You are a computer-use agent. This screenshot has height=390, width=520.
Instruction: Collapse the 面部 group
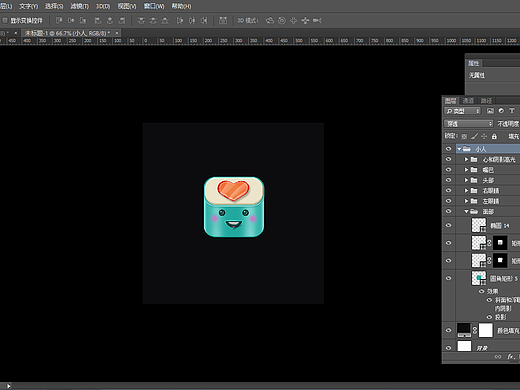pyautogui.click(x=467, y=211)
